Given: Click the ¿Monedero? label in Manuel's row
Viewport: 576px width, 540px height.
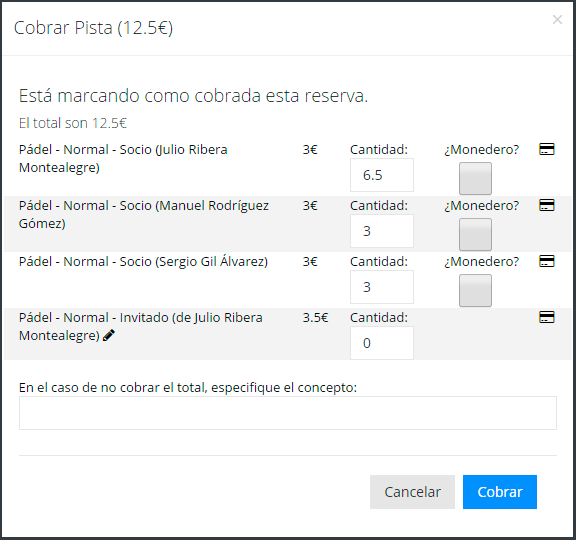Looking at the screenshot, I should [x=482, y=205].
